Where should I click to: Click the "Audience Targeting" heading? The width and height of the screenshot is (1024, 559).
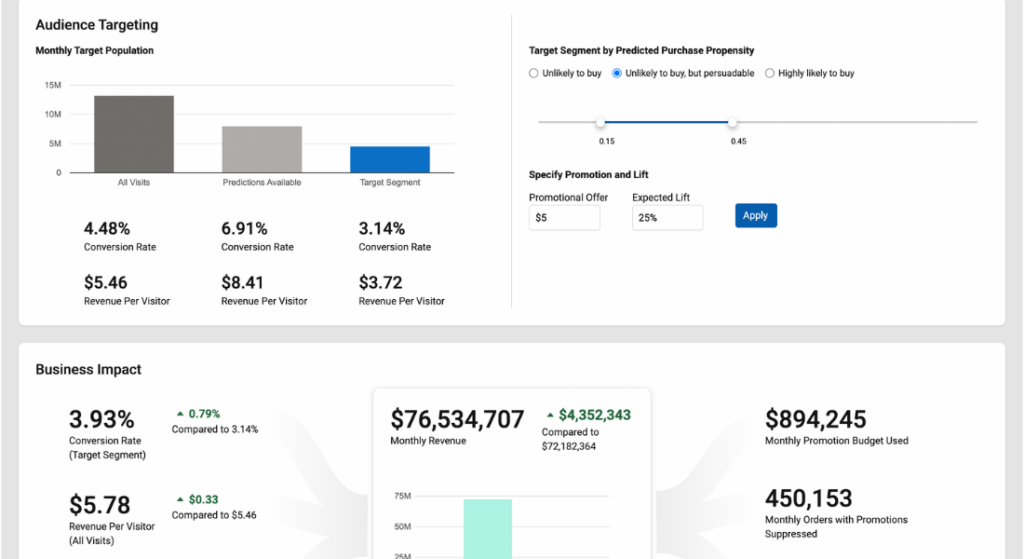[97, 25]
